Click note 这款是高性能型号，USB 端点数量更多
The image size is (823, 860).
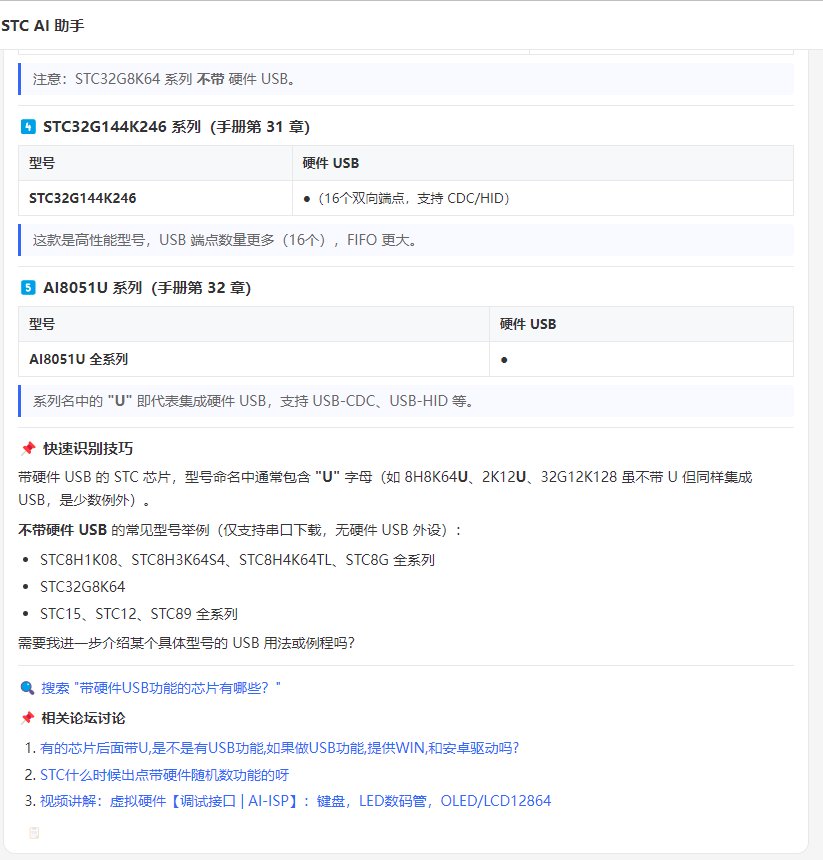point(406,240)
